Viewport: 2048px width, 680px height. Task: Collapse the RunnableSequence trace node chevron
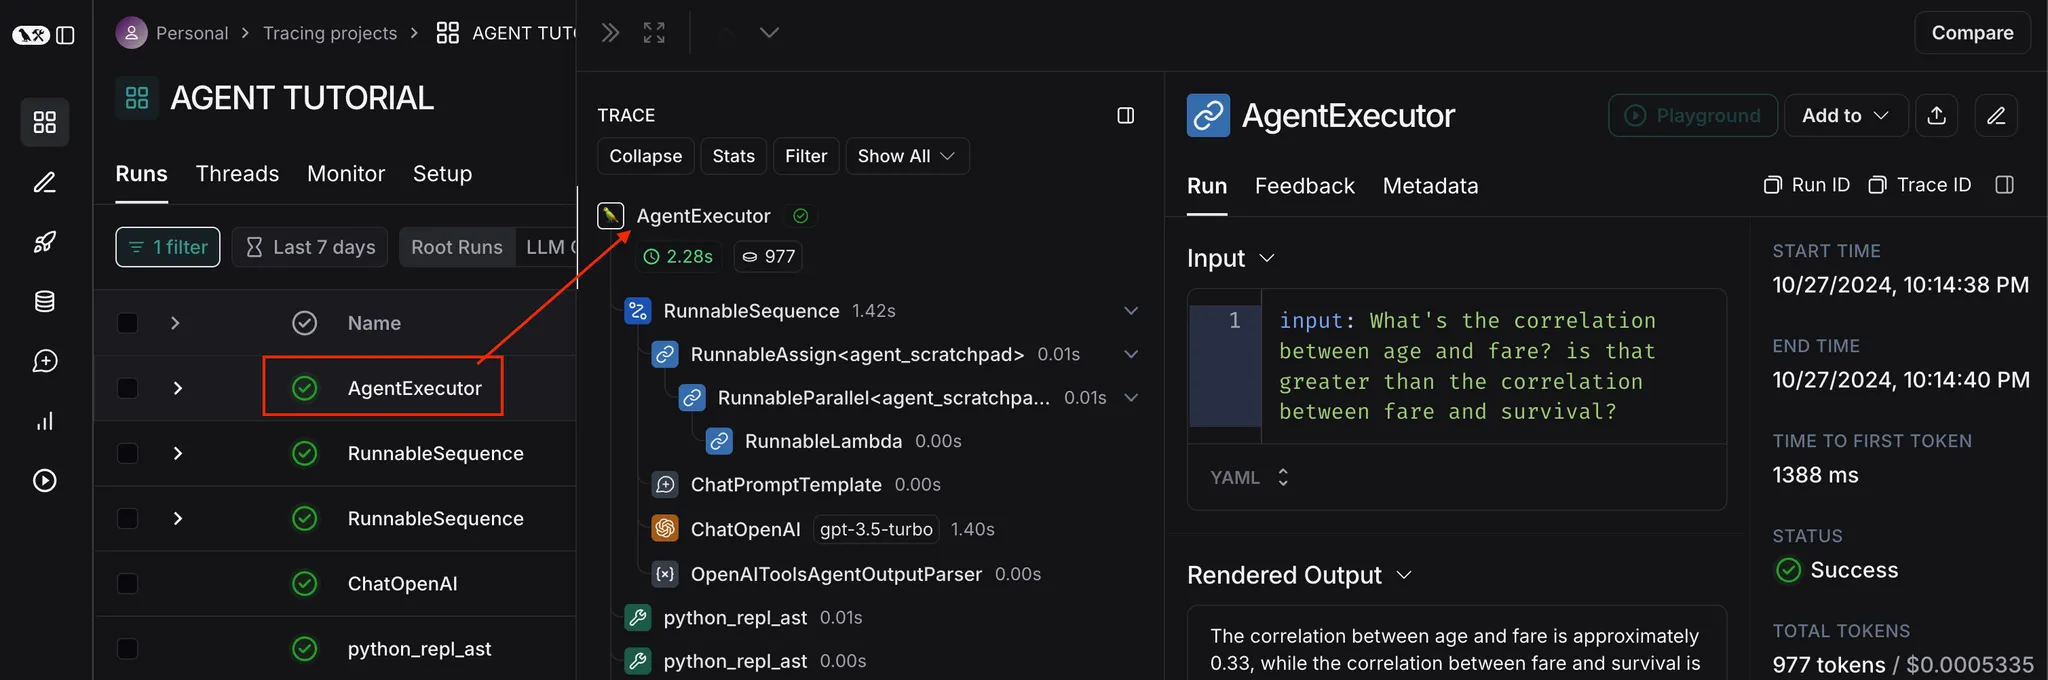(x=1131, y=311)
